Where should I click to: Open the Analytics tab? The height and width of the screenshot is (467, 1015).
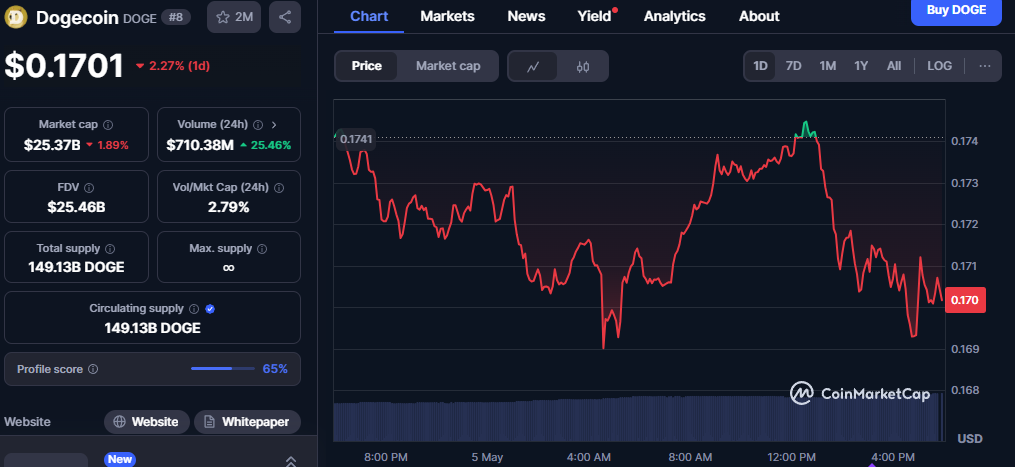(675, 16)
